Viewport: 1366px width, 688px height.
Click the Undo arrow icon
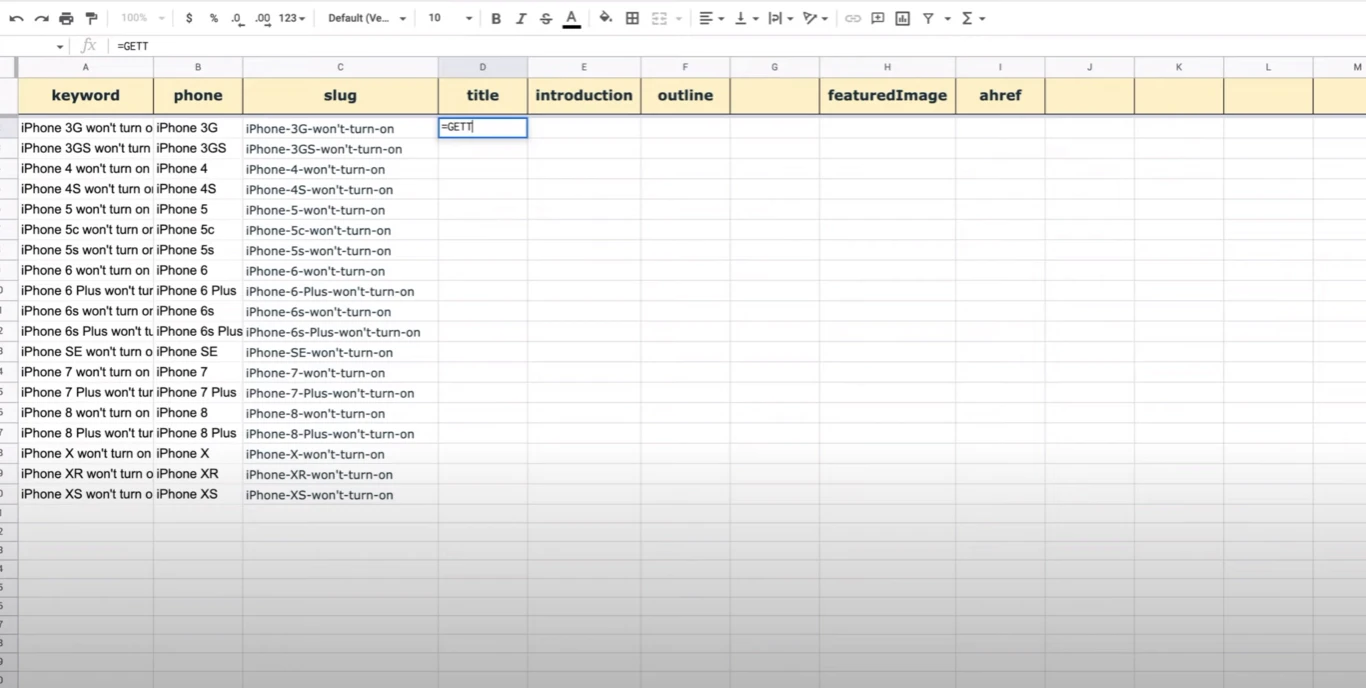[16, 18]
